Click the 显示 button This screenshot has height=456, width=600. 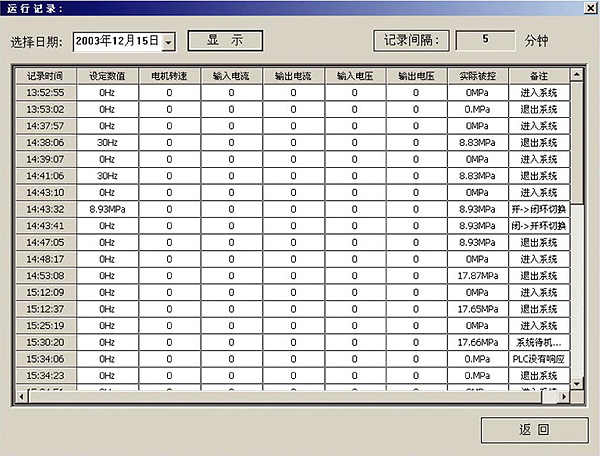225,41
